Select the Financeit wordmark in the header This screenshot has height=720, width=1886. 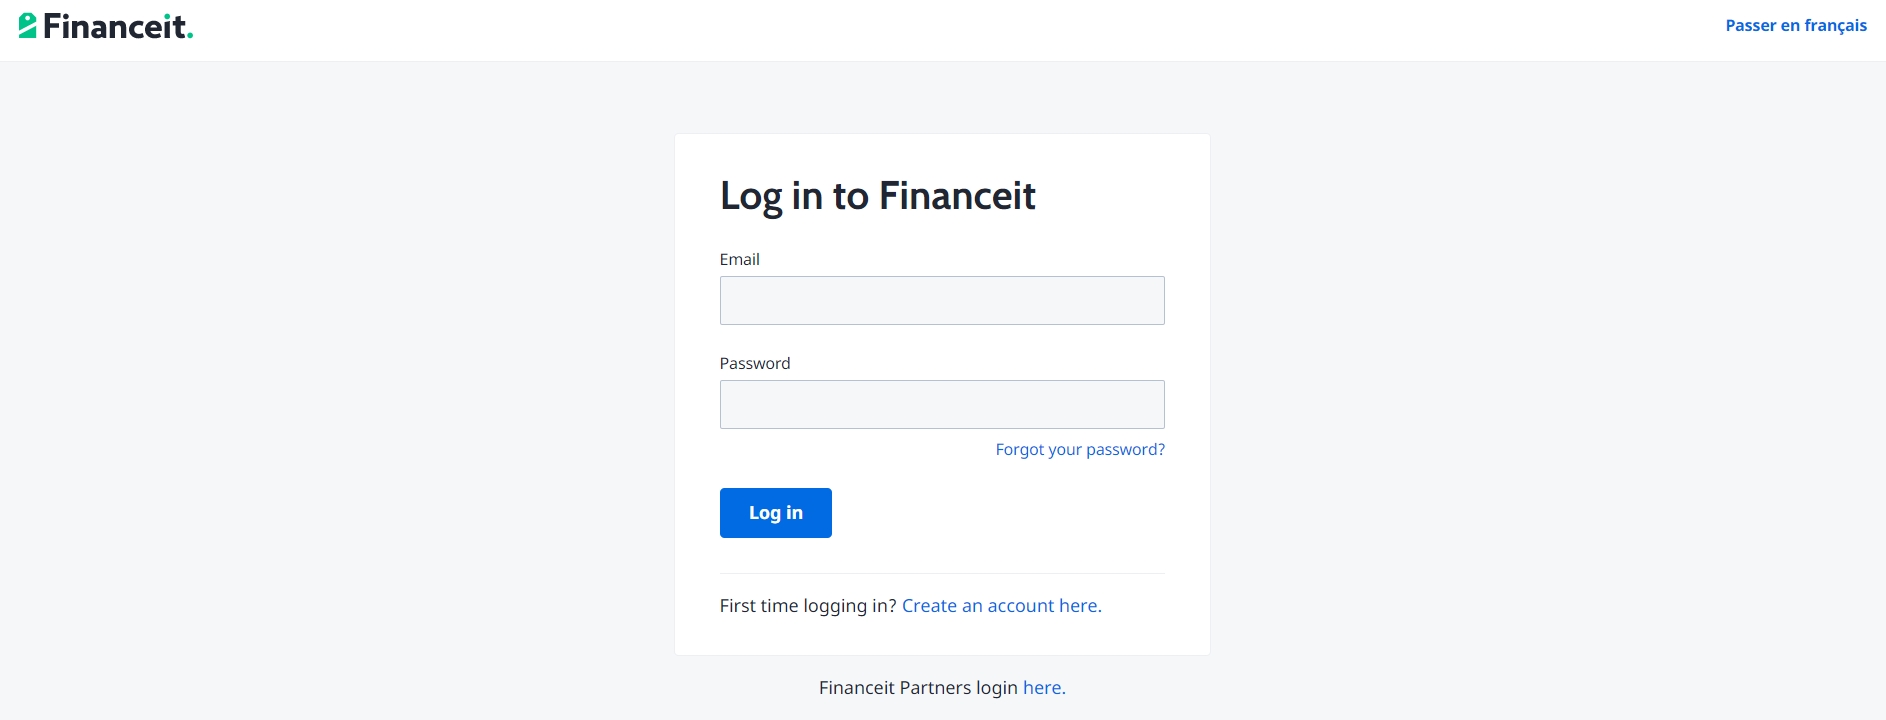tap(120, 24)
